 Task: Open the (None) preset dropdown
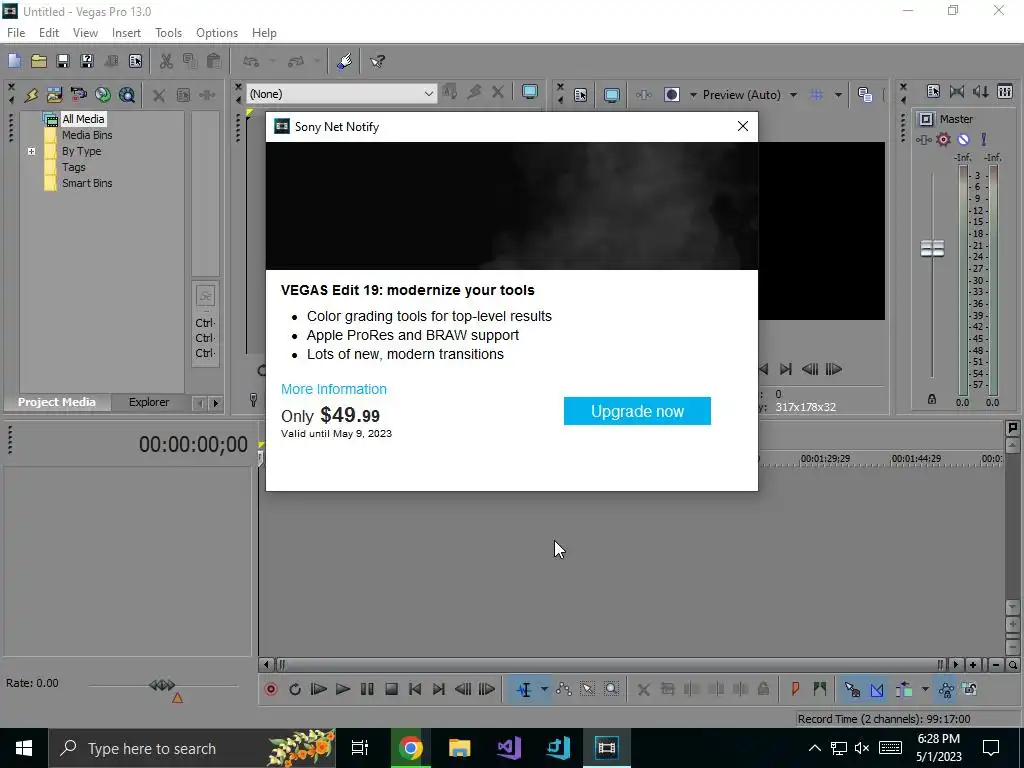click(x=342, y=94)
